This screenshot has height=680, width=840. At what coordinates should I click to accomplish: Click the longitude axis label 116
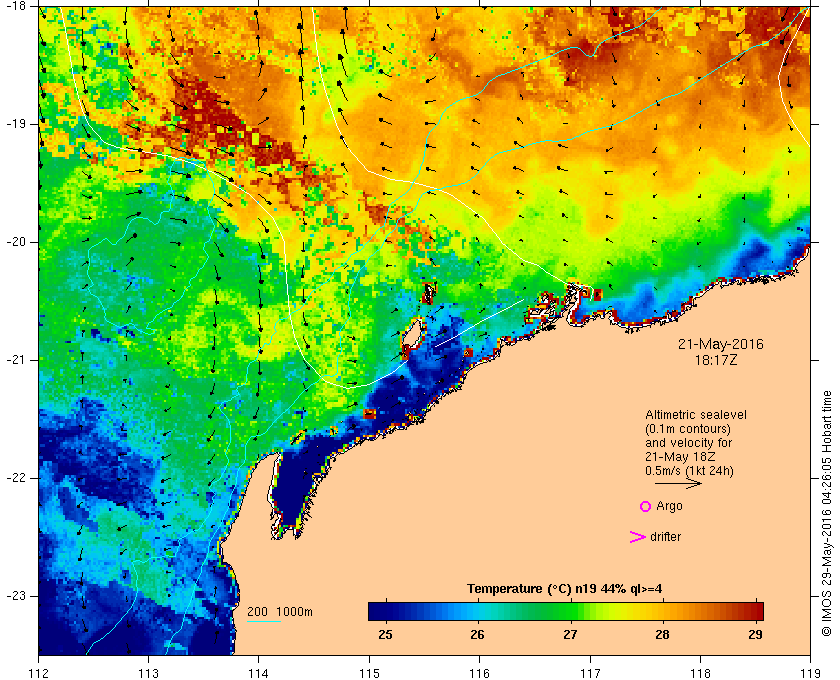[479, 672]
